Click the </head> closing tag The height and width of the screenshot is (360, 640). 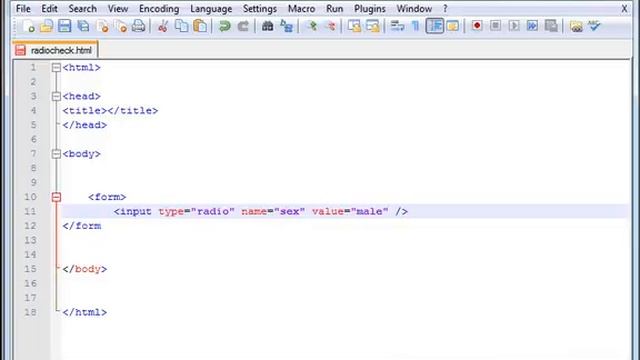point(84,125)
